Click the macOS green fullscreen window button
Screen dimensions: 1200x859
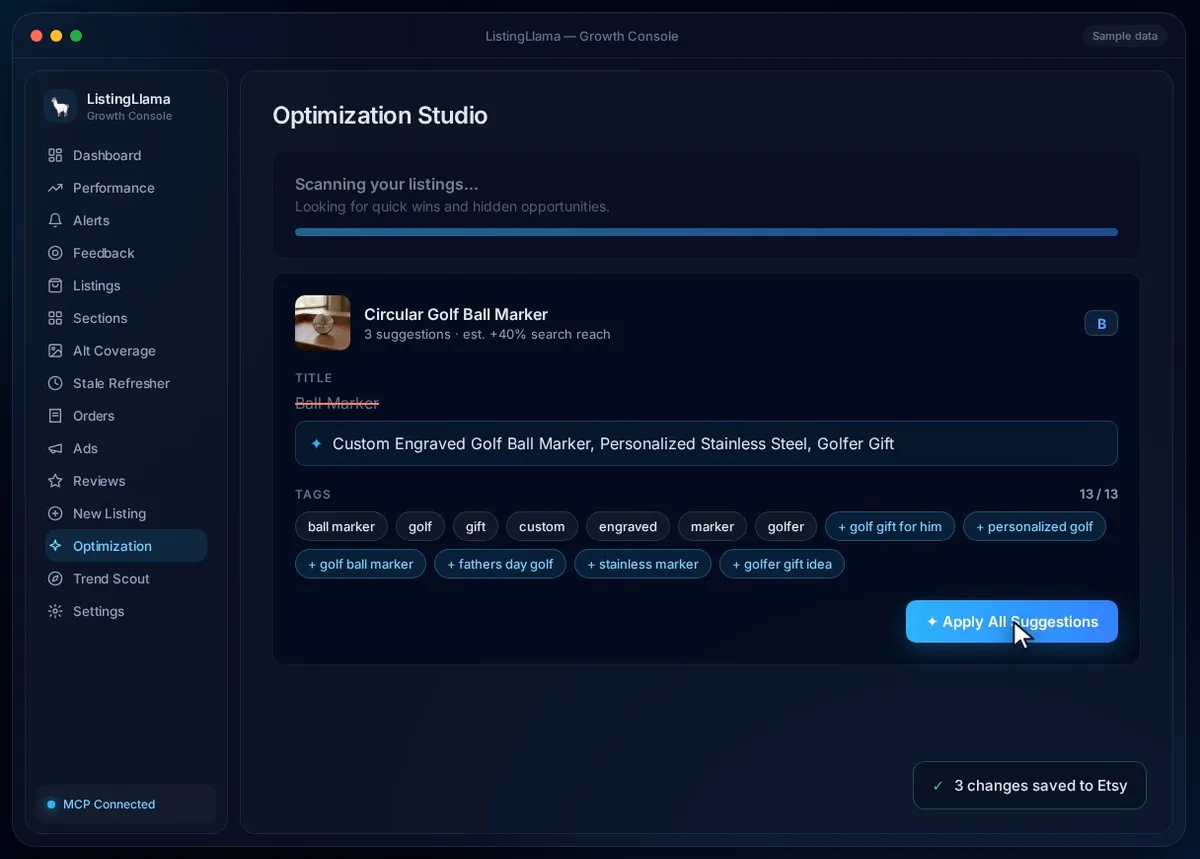click(x=76, y=36)
